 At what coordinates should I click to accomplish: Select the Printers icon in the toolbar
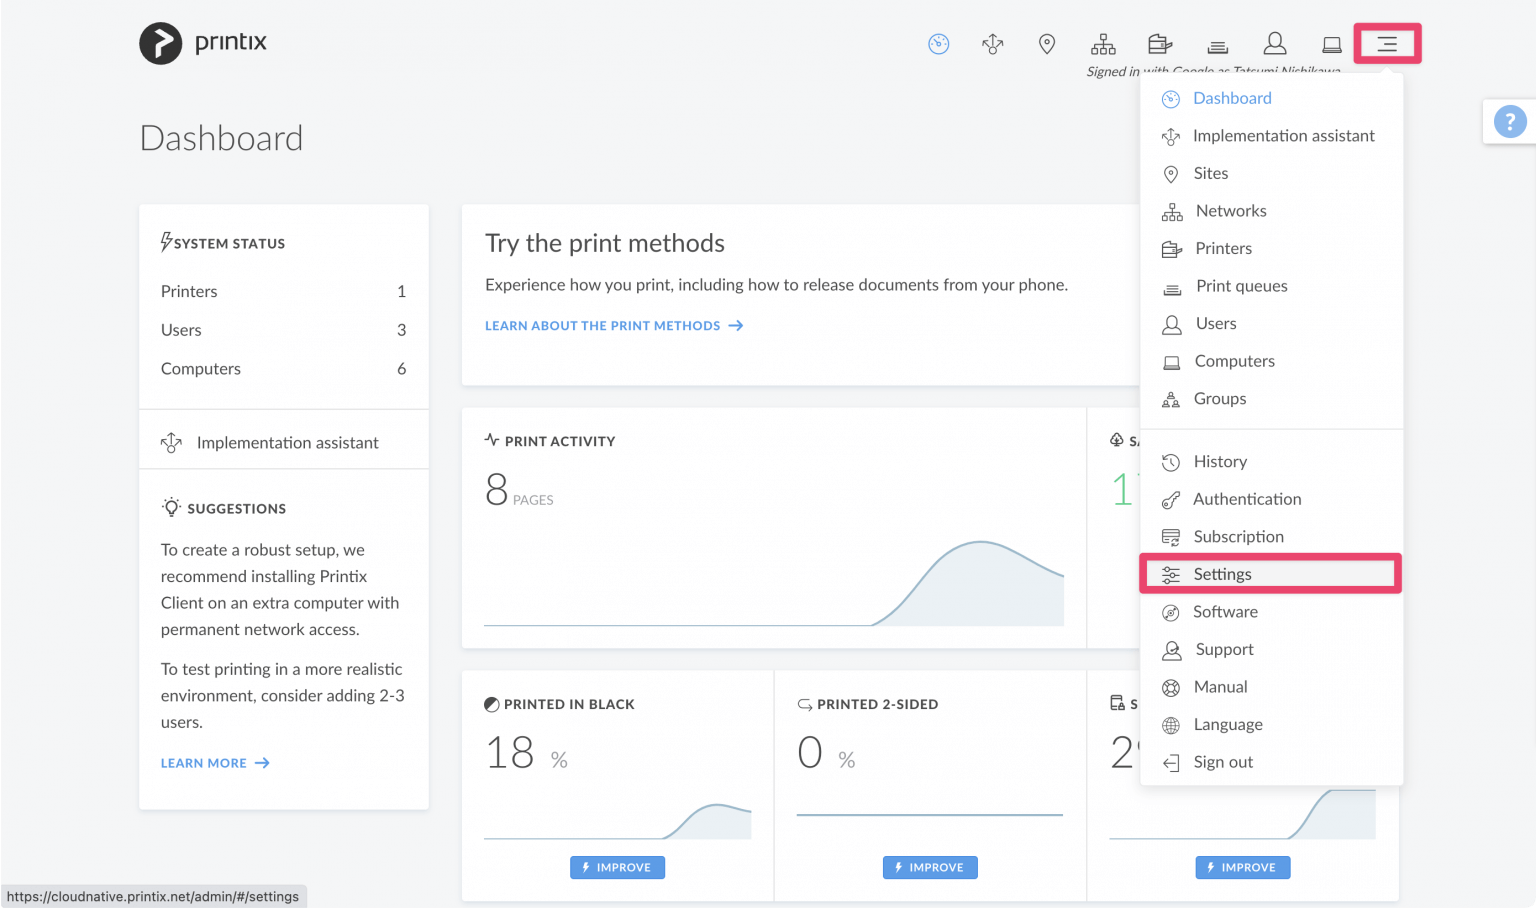(1159, 43)
